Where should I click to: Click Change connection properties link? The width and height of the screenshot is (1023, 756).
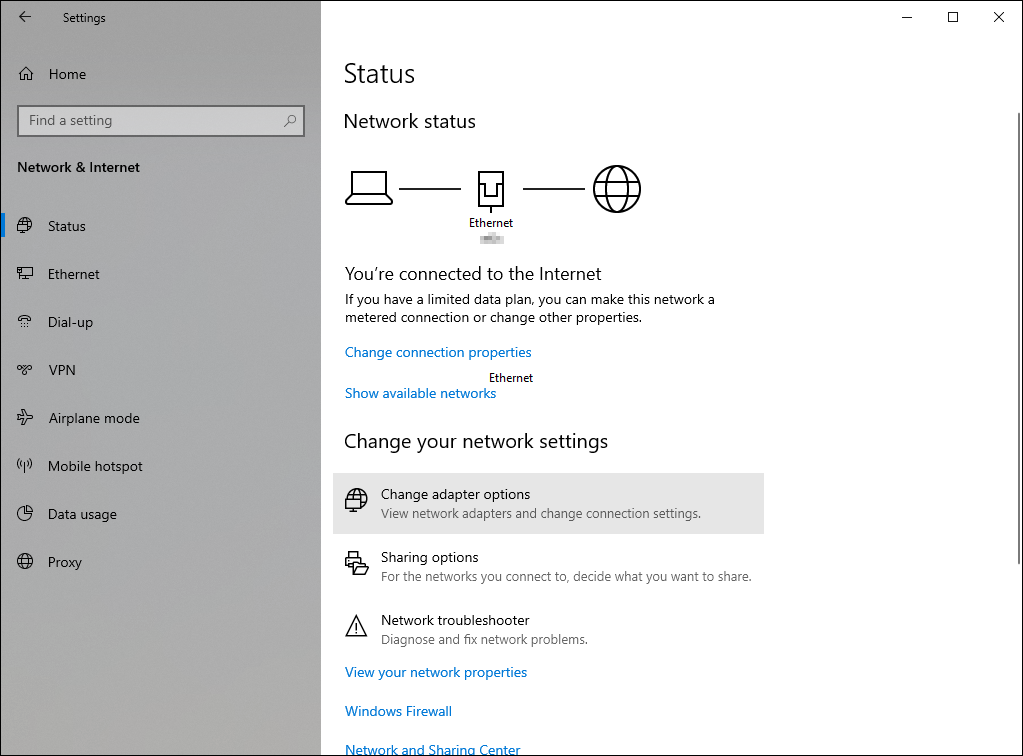(x=438, y=352)
